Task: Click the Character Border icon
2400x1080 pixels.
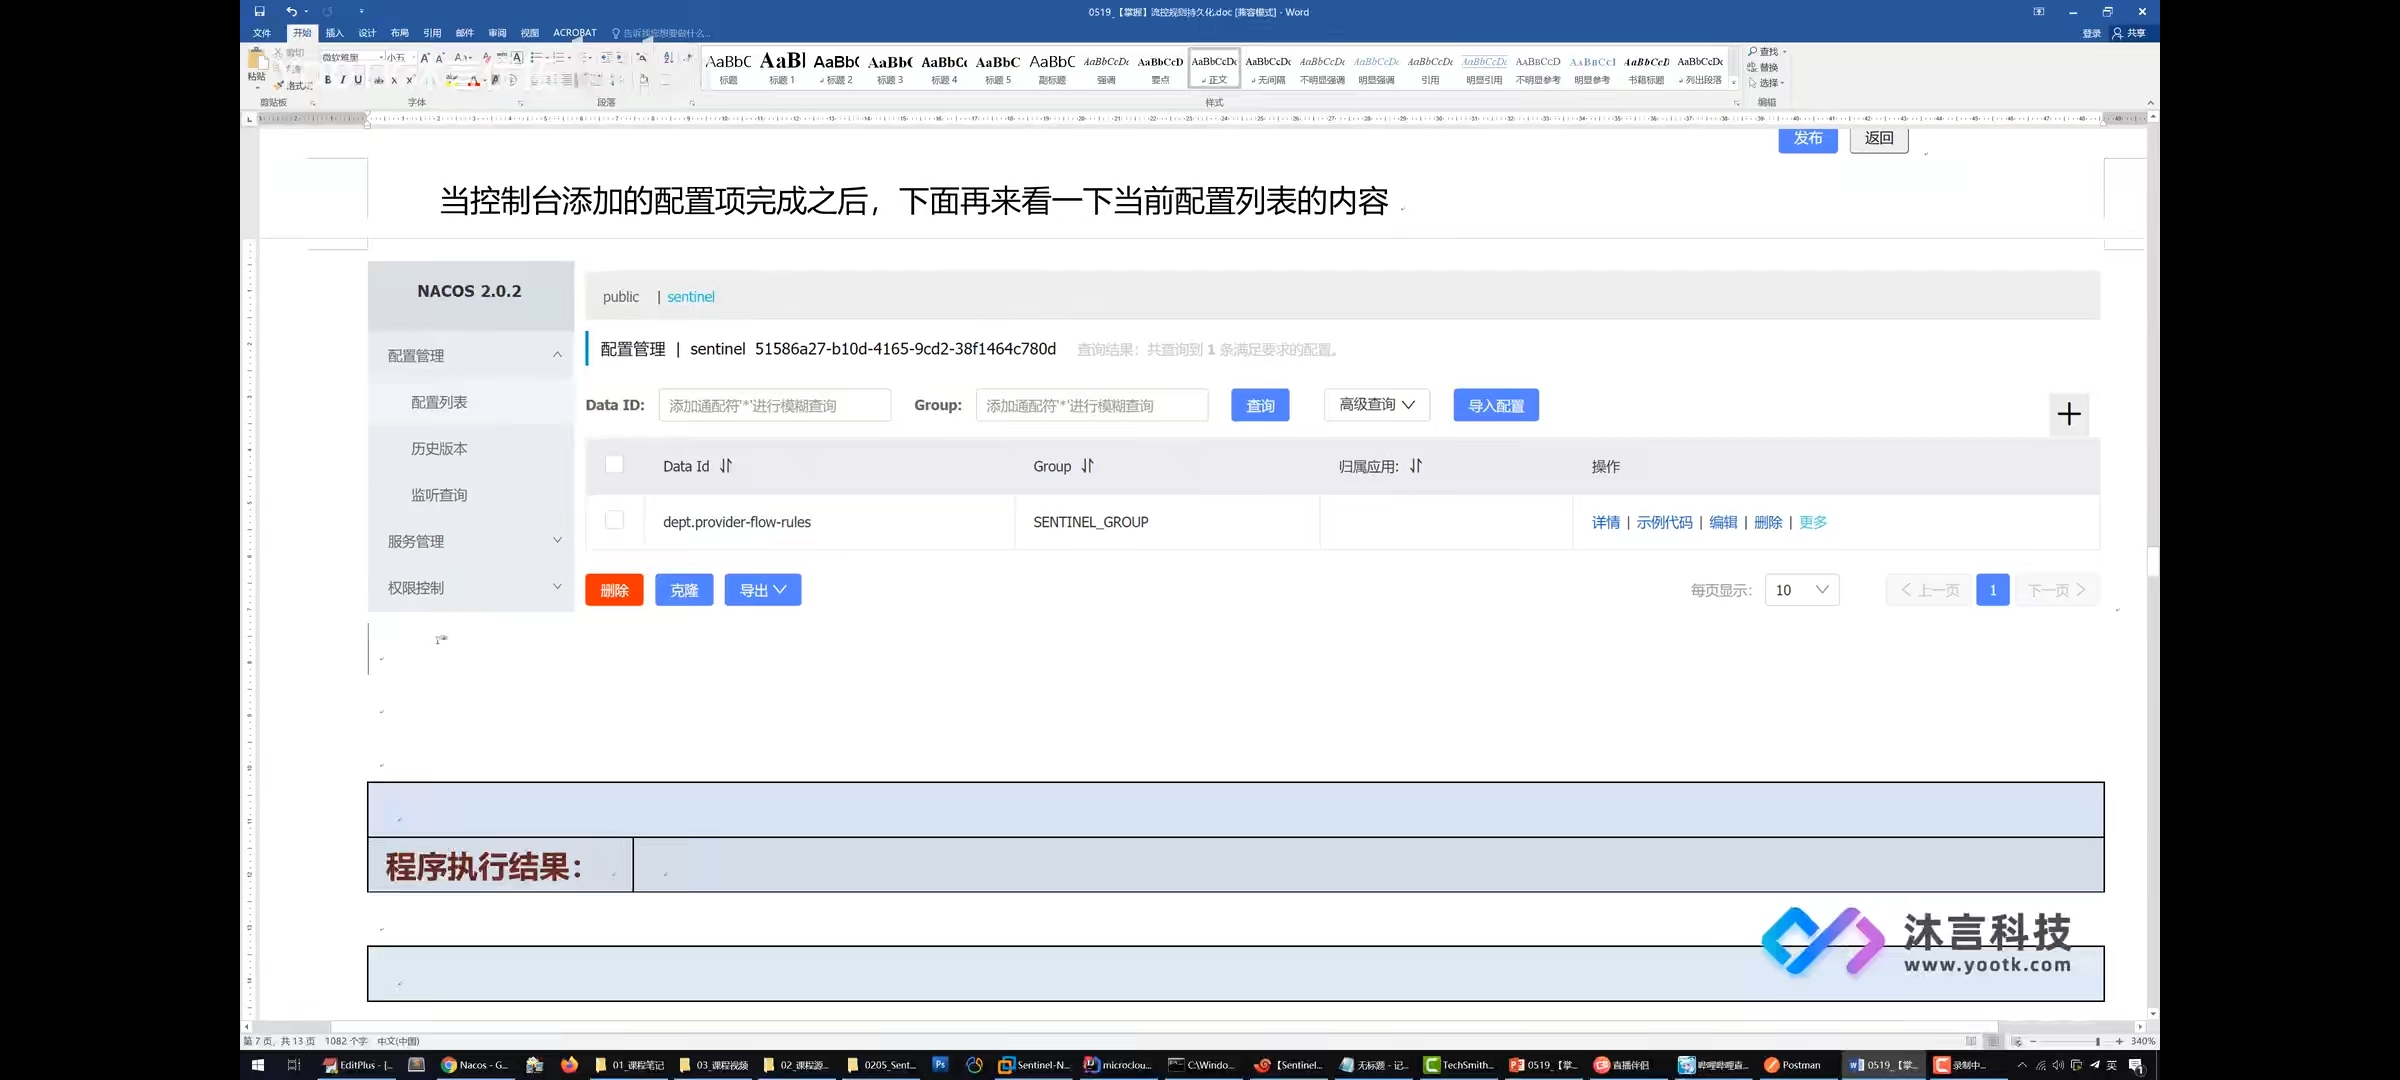Action: click(x=517, y=58)
